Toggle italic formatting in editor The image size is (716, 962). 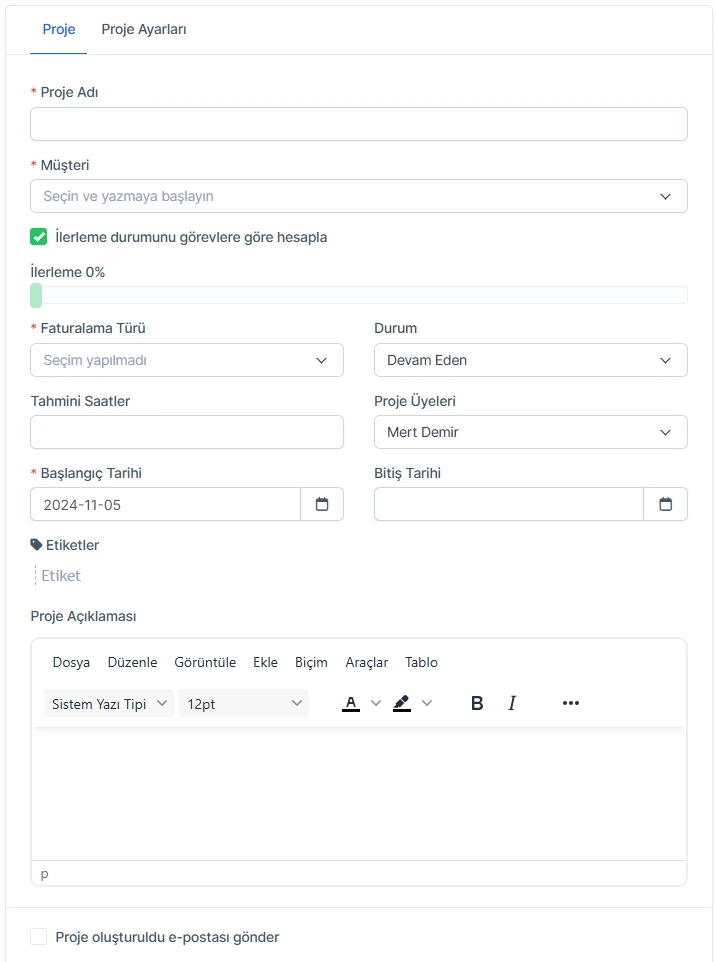[512, 703]
